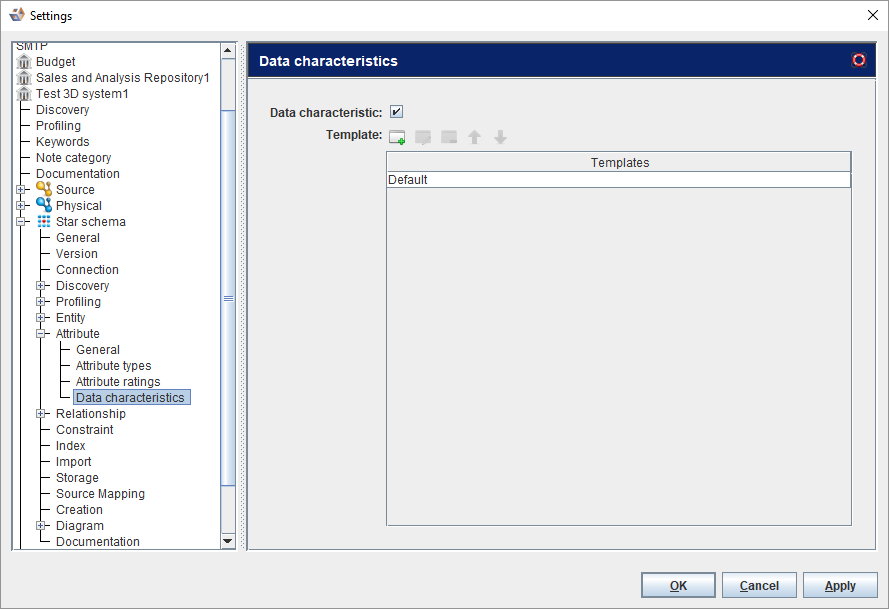This screenshot has height=609, width=889.
Task: Select Test 3D system1 label
Action: pyautogui.click(x=82, y=94)
